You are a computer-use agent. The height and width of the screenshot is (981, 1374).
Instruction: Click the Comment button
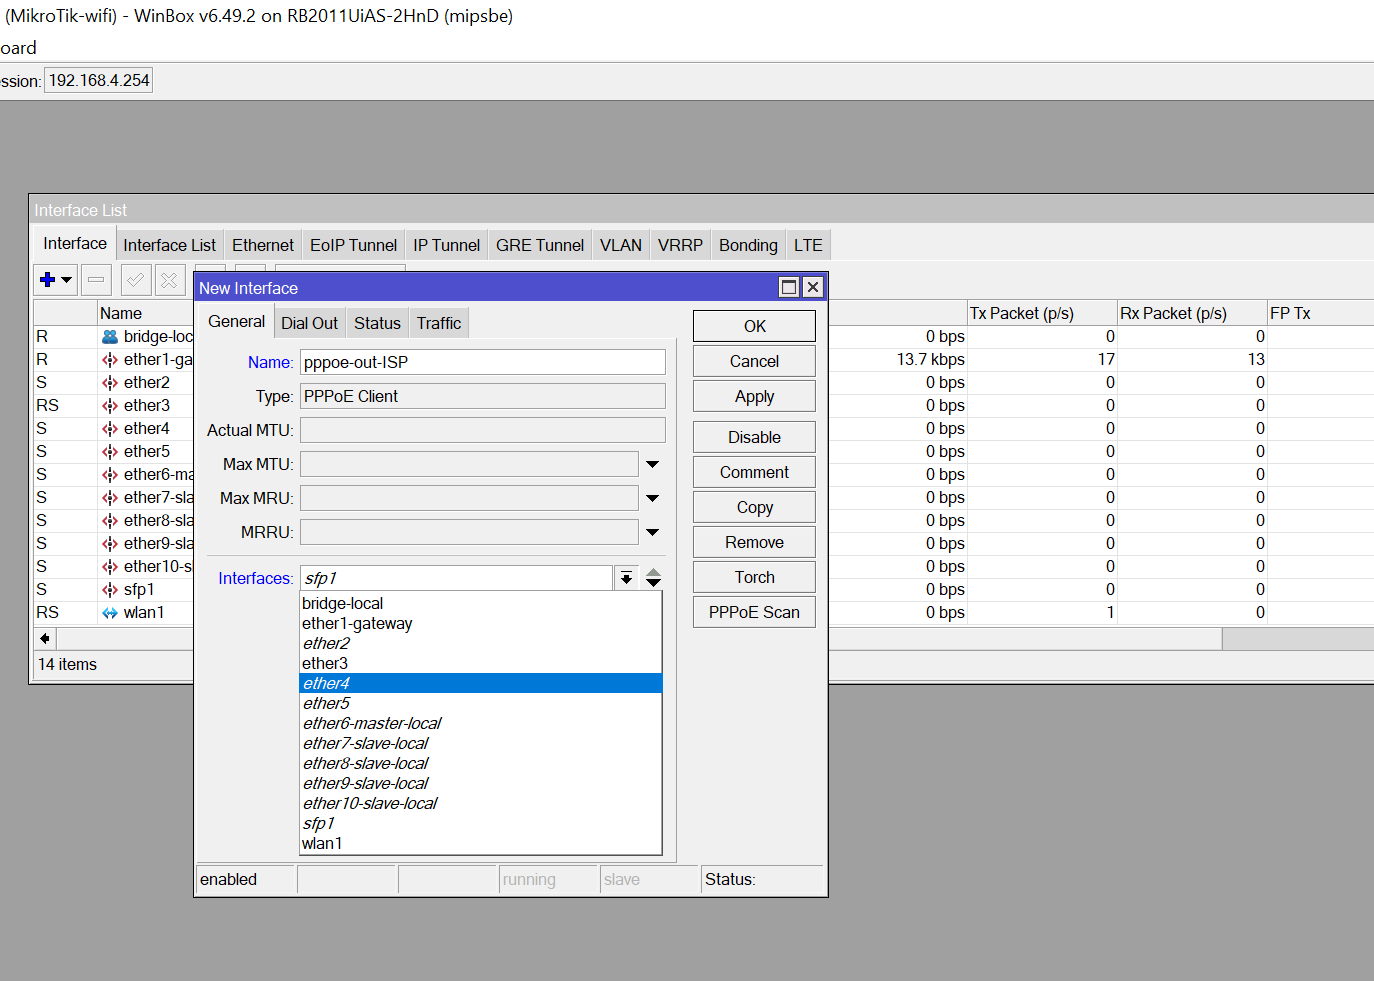pos(754,472)
